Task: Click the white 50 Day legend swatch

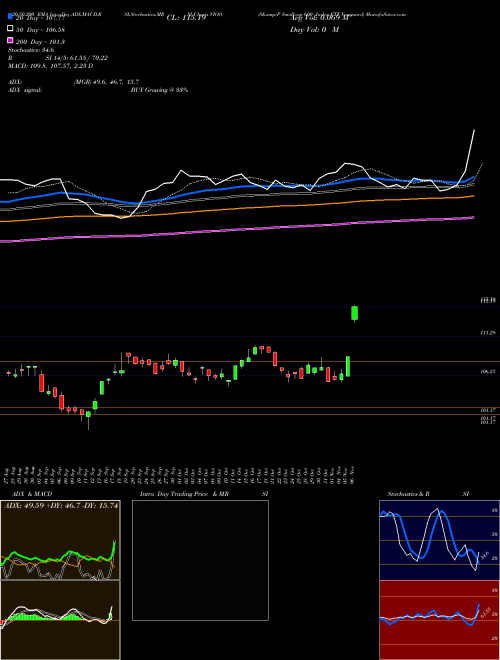Action: (10, 29)
